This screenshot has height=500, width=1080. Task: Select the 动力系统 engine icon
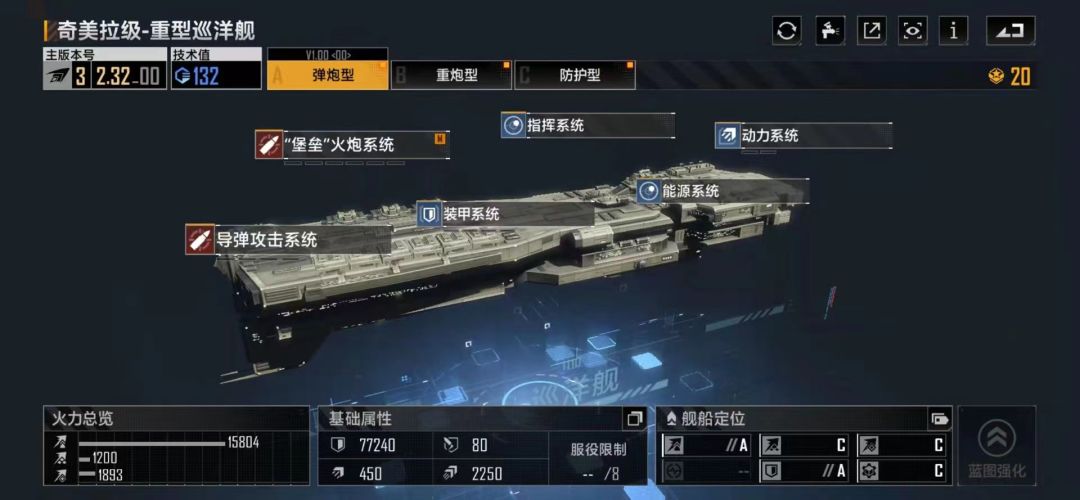coord(727,135)
